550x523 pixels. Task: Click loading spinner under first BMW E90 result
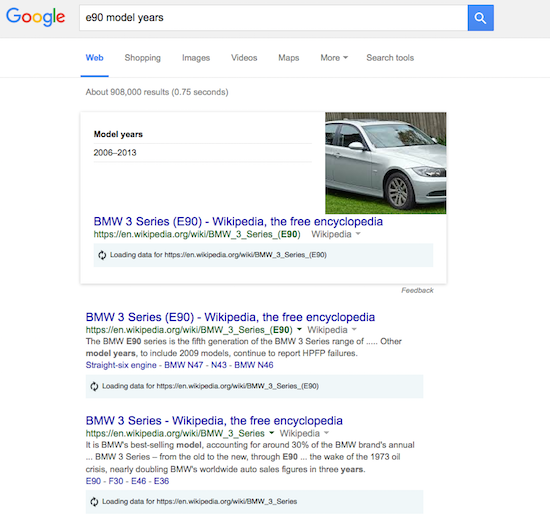(x=94, y=386)
